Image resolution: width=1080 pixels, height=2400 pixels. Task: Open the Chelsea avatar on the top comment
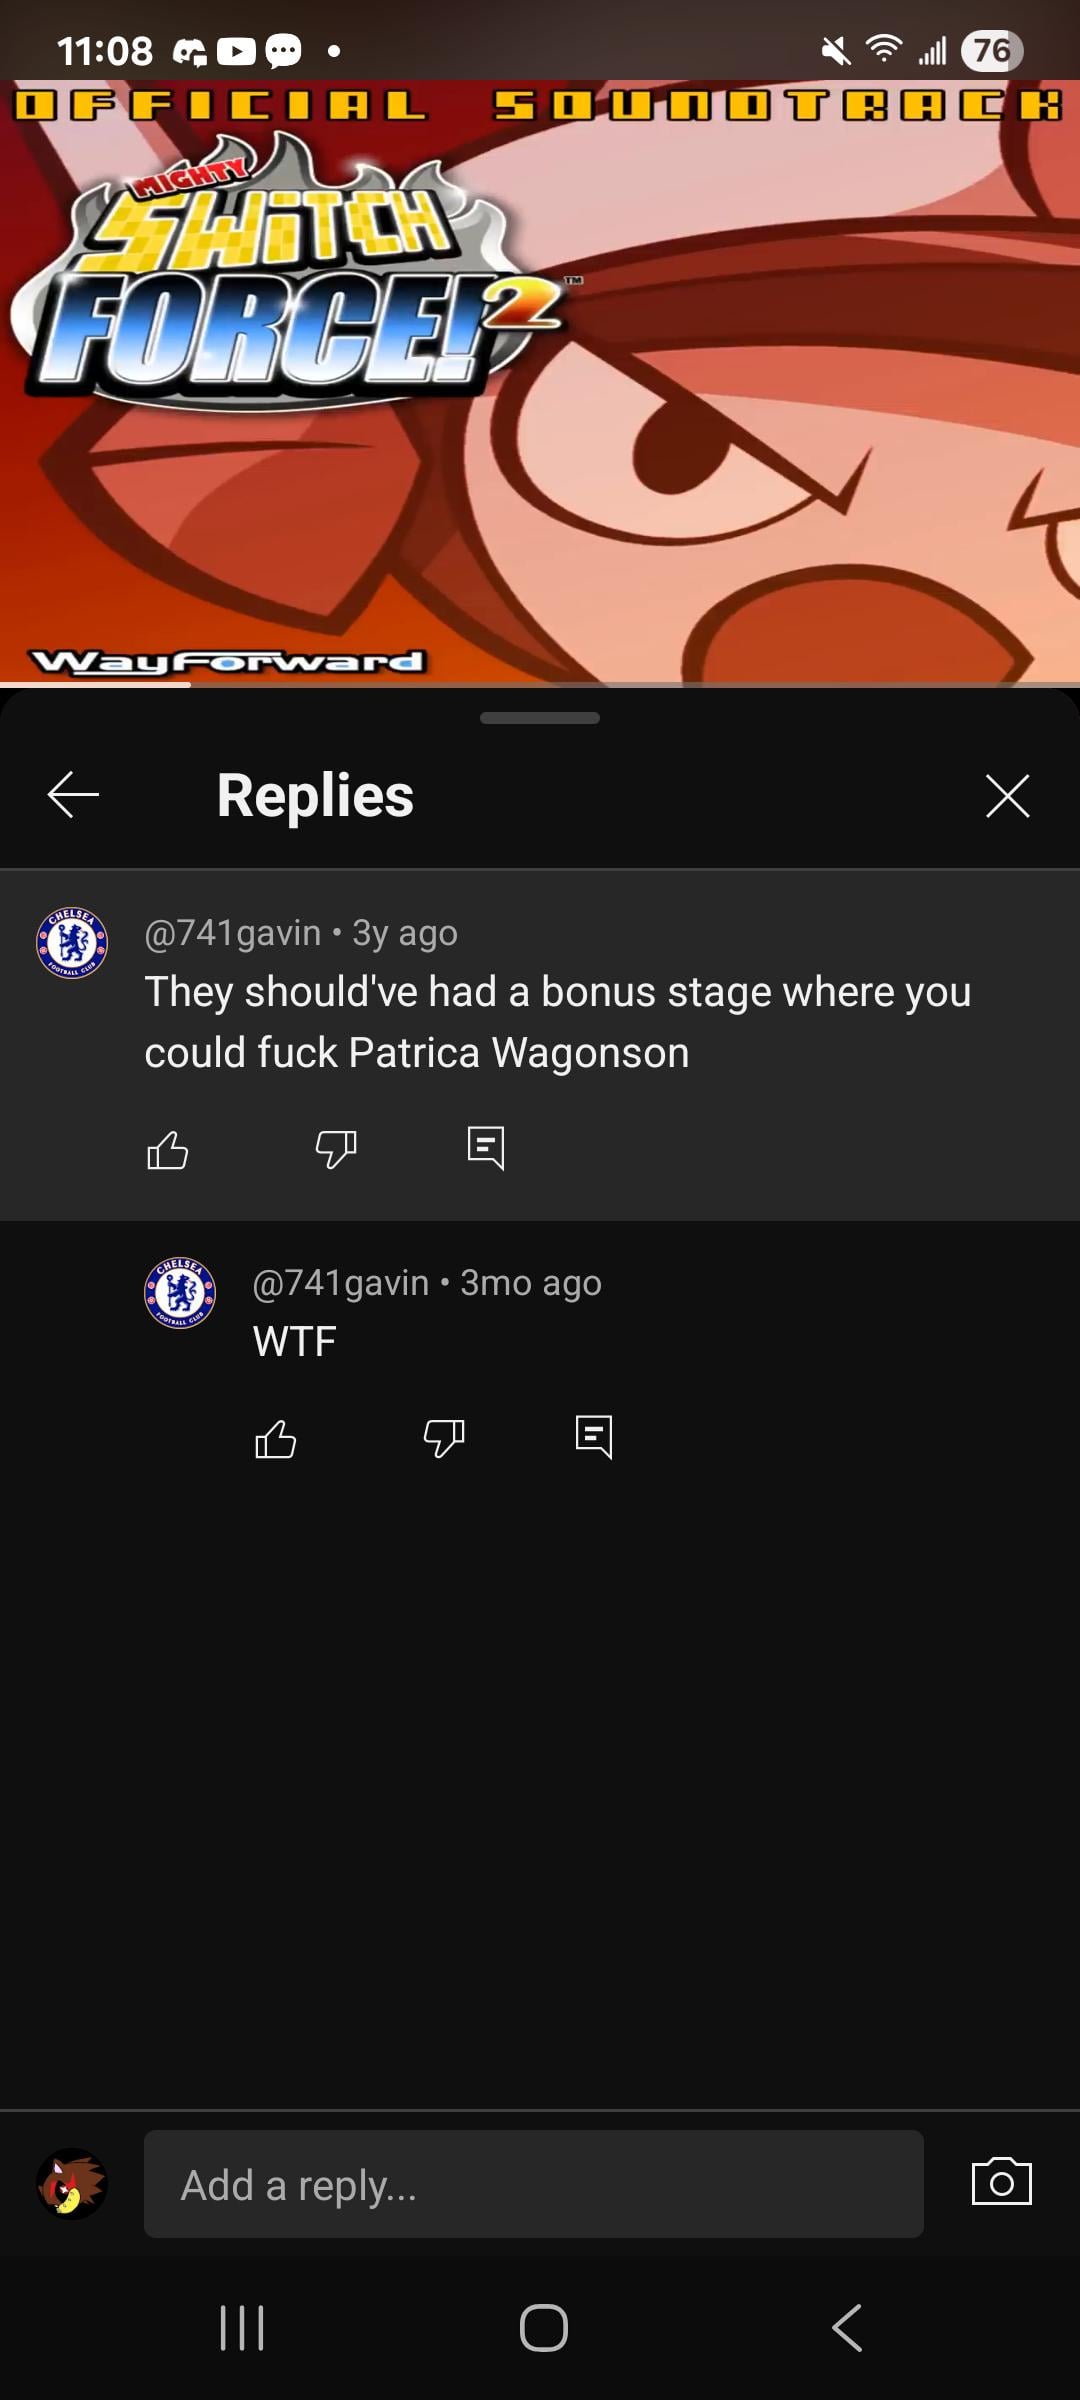tap(72, 942)
